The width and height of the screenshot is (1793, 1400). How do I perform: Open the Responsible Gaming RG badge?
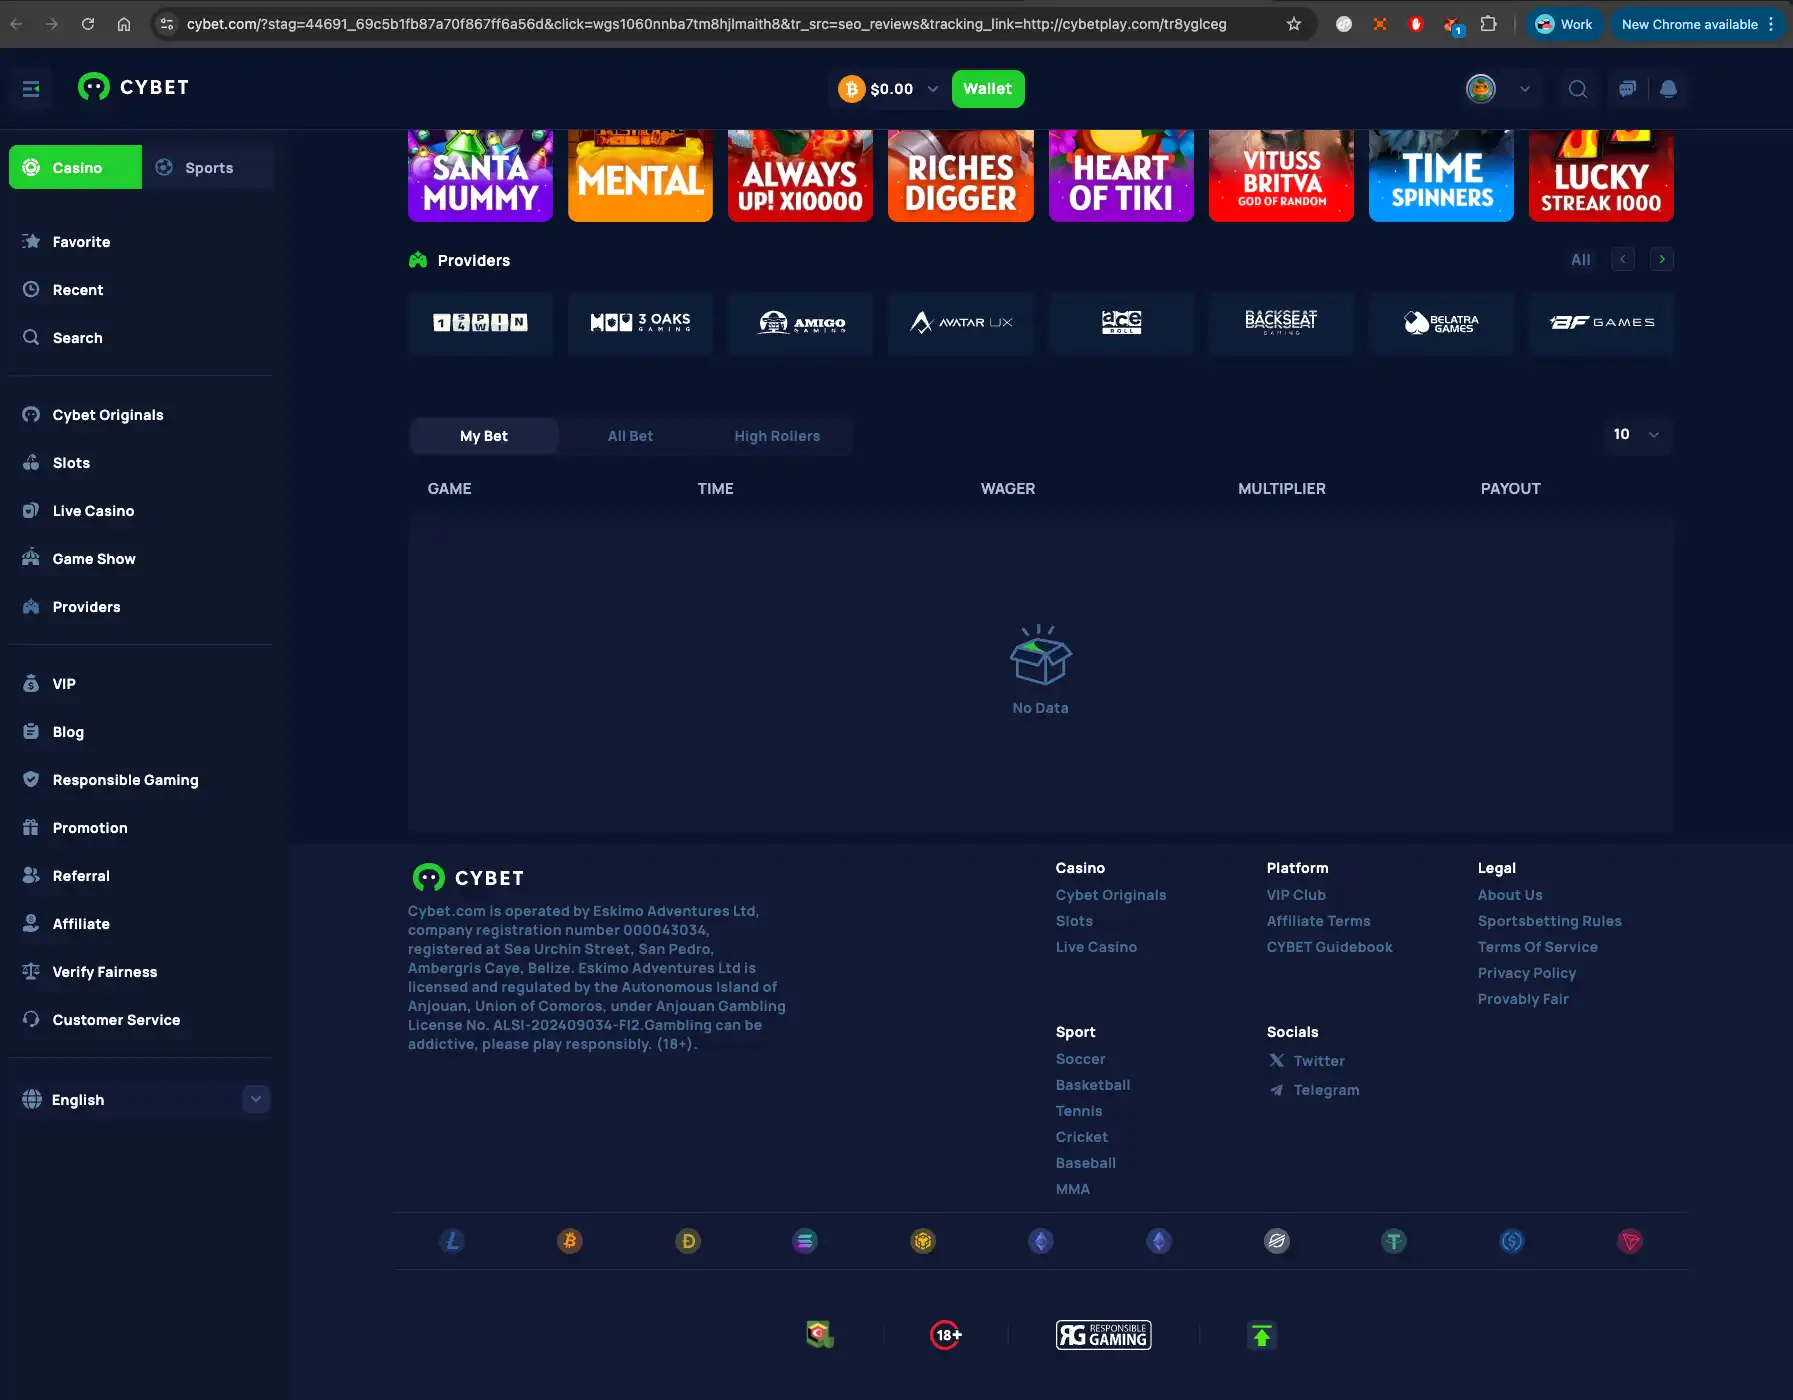tap(1104, 1335)
